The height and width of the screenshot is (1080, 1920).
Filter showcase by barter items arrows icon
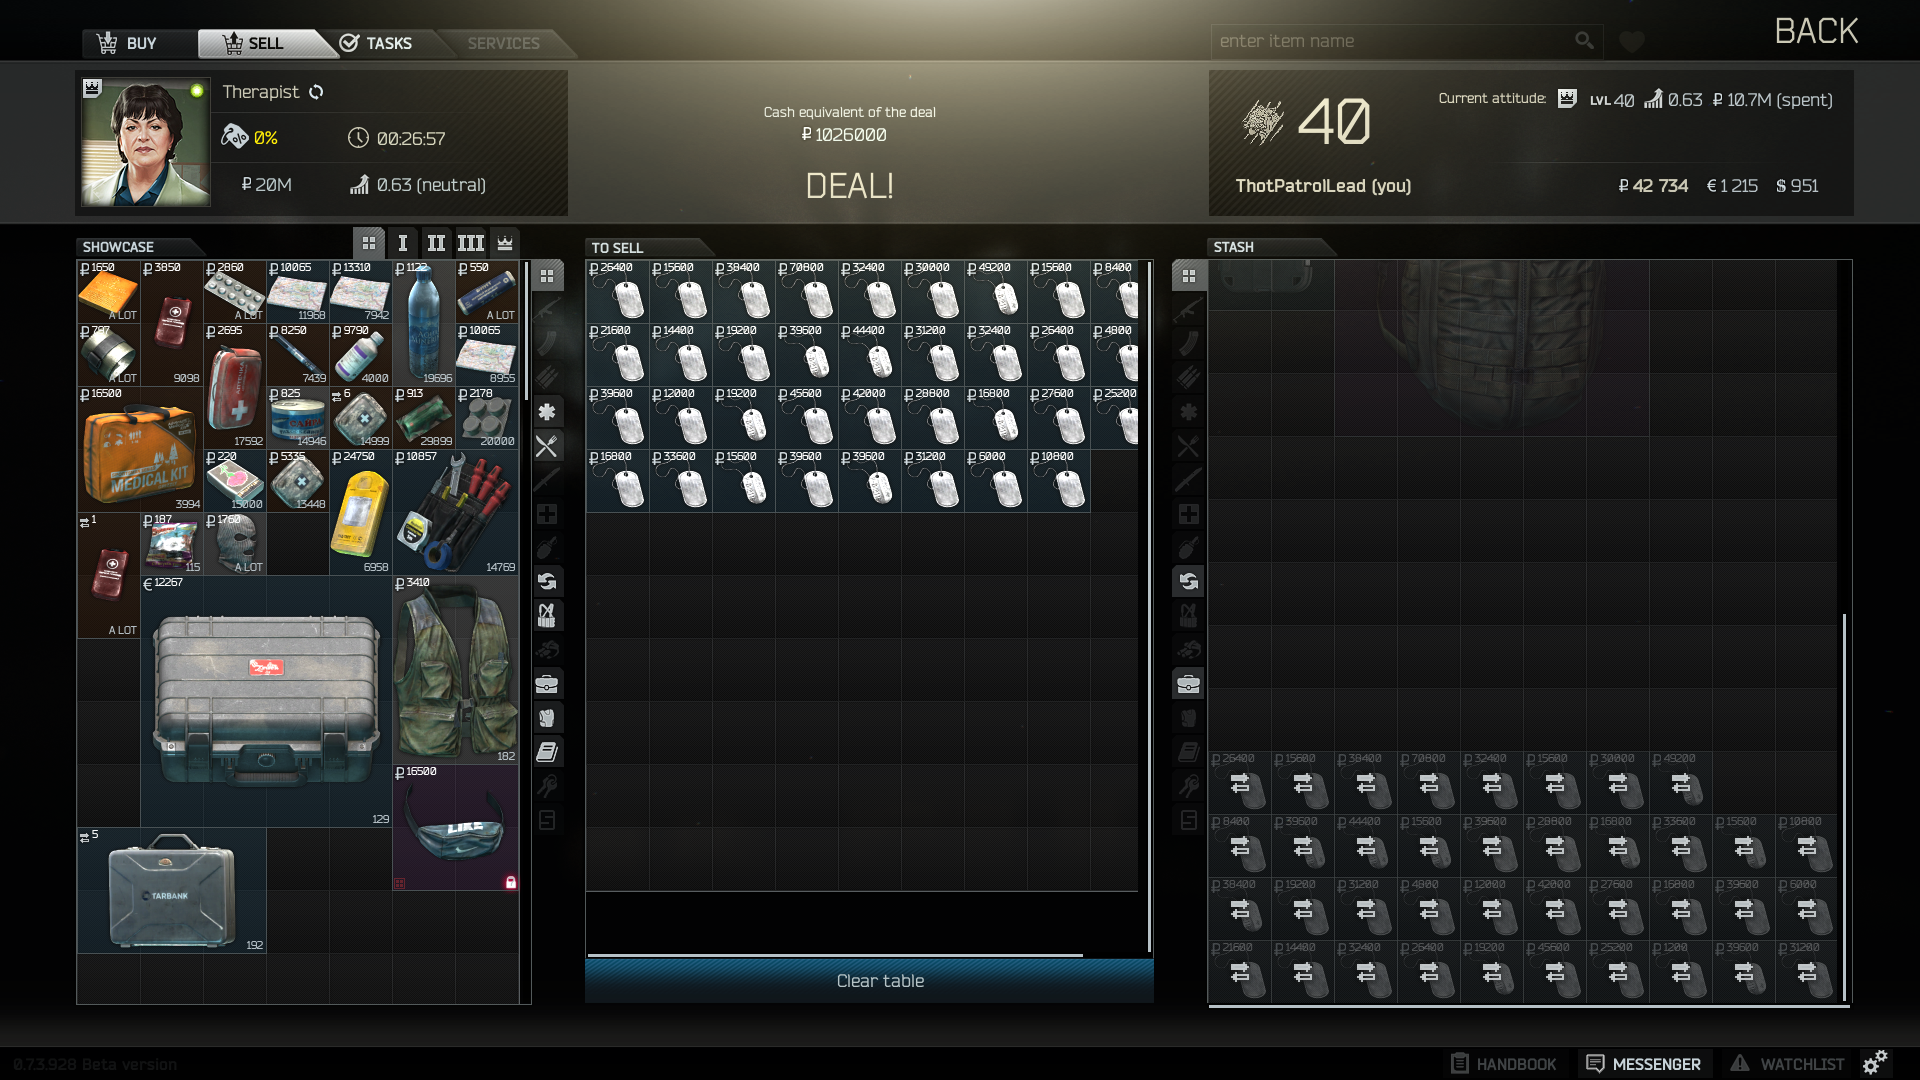[x=547, y=582]
